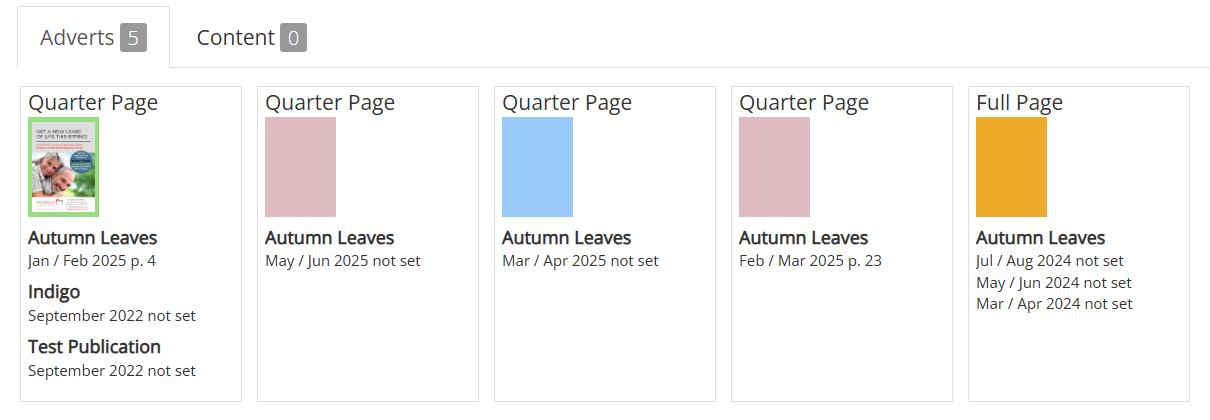This screenshot has width=1210, height=420.
Task: Open the Jan / Feb 2025 p. 4 issue
Action: coord(92,261)
